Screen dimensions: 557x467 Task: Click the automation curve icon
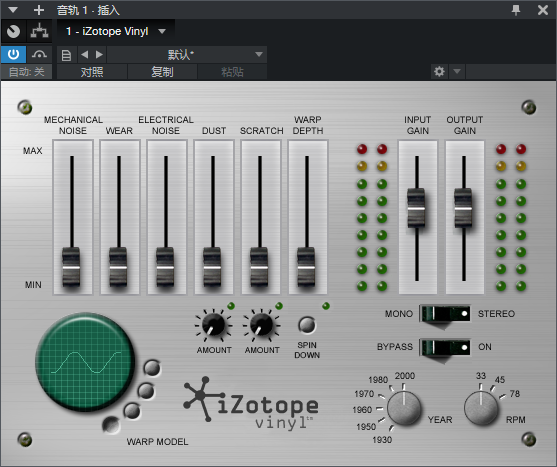39,54
